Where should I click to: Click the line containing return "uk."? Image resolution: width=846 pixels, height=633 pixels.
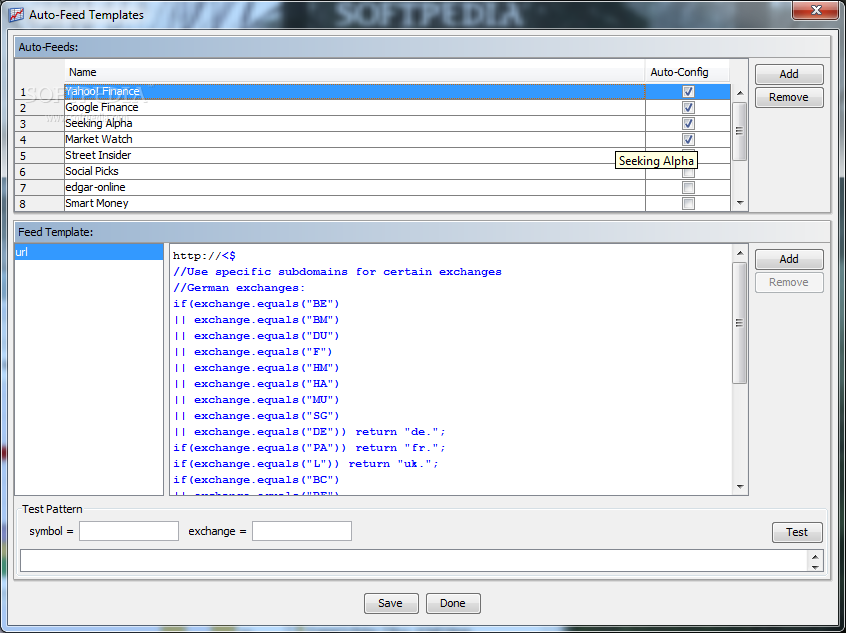tap(306, 464)
